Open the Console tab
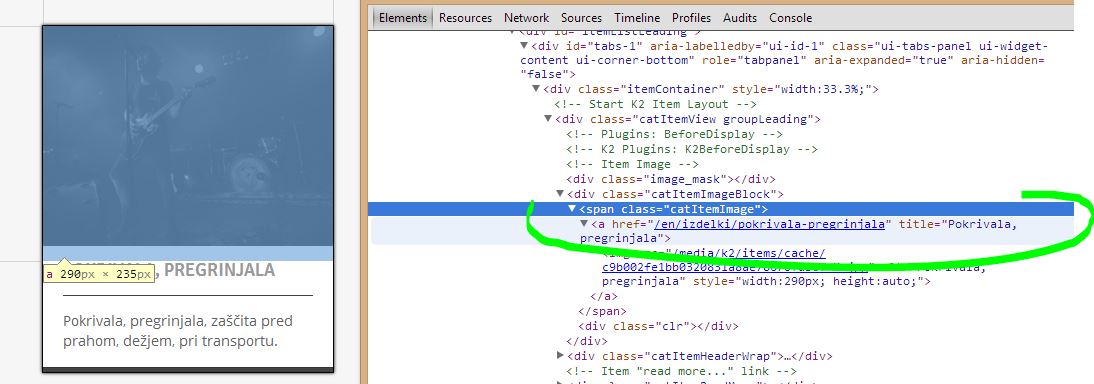Viewport: 1094px width, 384px height. pos(790,18)
